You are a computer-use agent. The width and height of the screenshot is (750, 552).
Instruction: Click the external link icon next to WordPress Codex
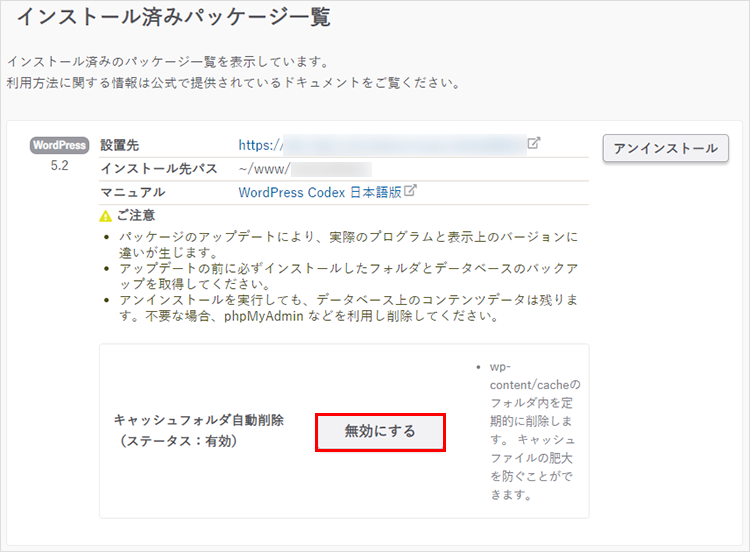(410, 191)
